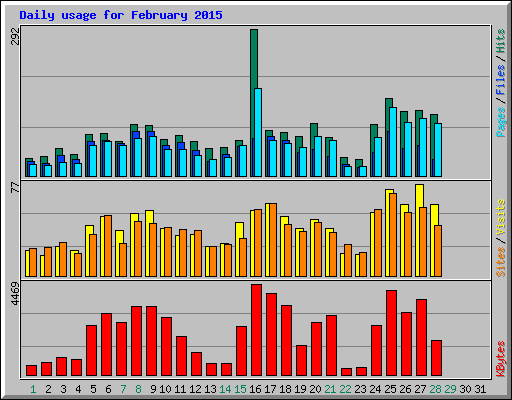Click day label "31" on the x-axis
This screenshot has height=400, width=512.
480,389
